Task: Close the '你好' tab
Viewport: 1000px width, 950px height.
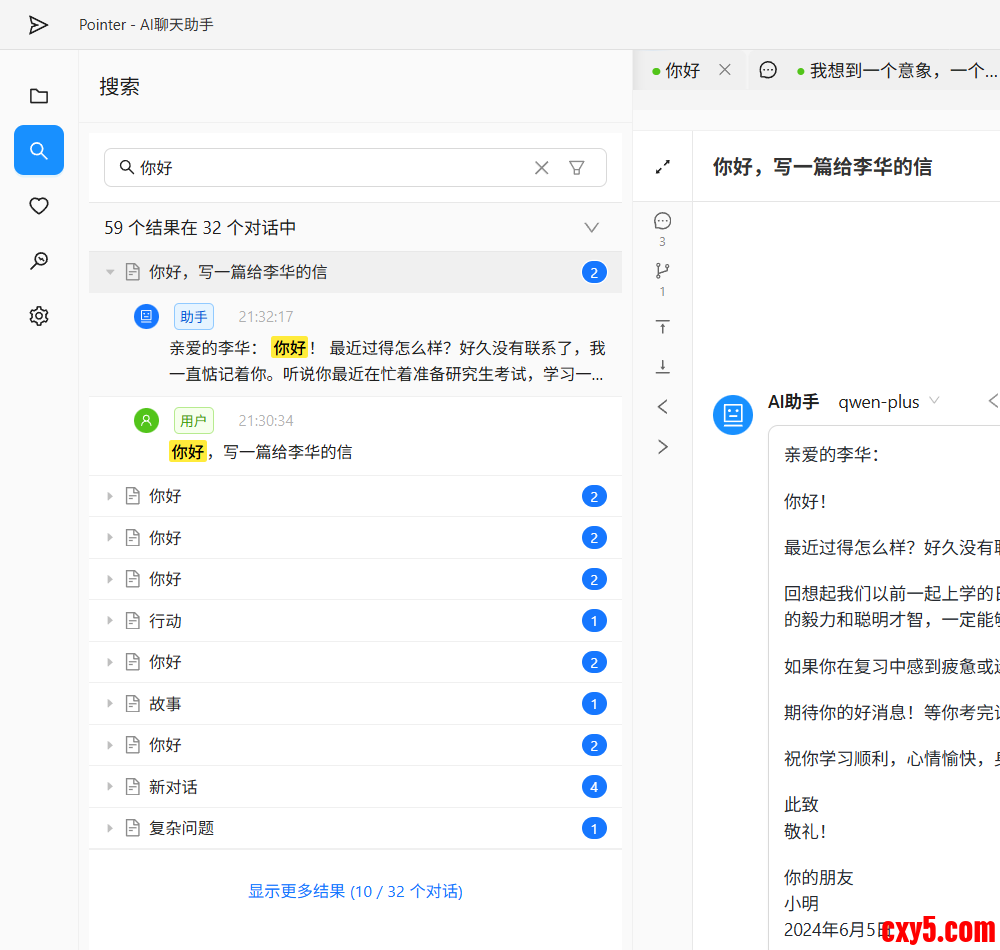Action: [x=725, y=70]
